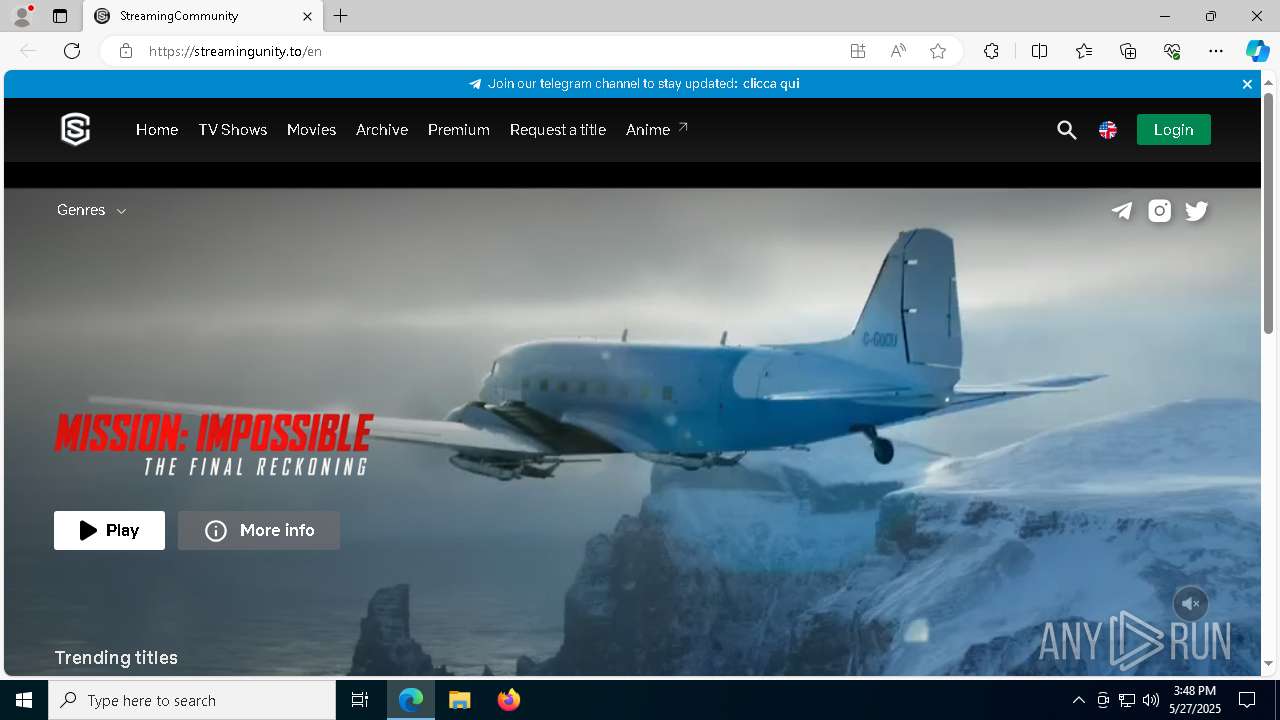Click the browser address bar URL

point(235,51)
